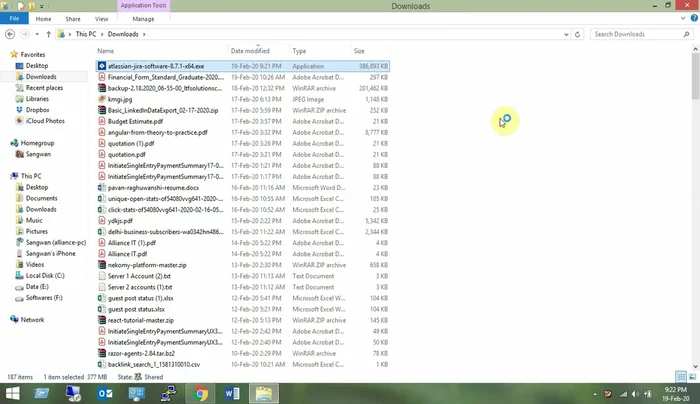
Task: Click scrollbar down arrow
Action: click(x=696, y=366)
